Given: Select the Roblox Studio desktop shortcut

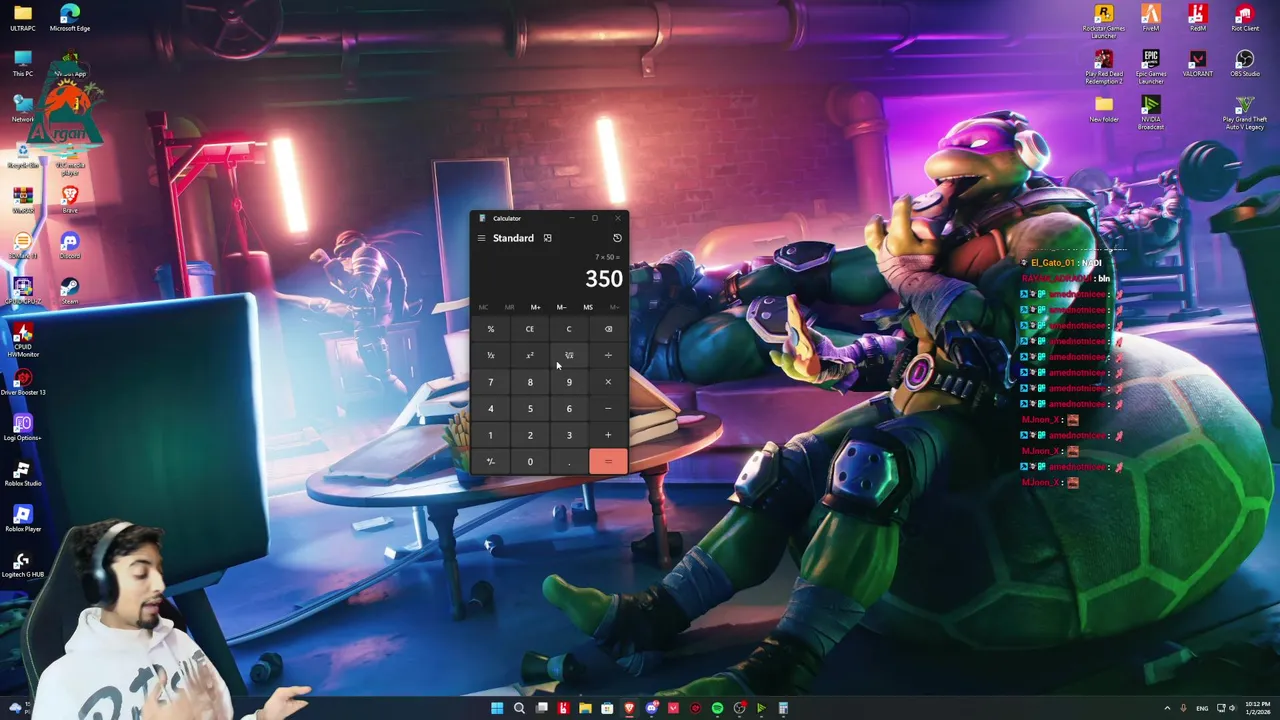Looking at the screenshot, I should point(22,474).
